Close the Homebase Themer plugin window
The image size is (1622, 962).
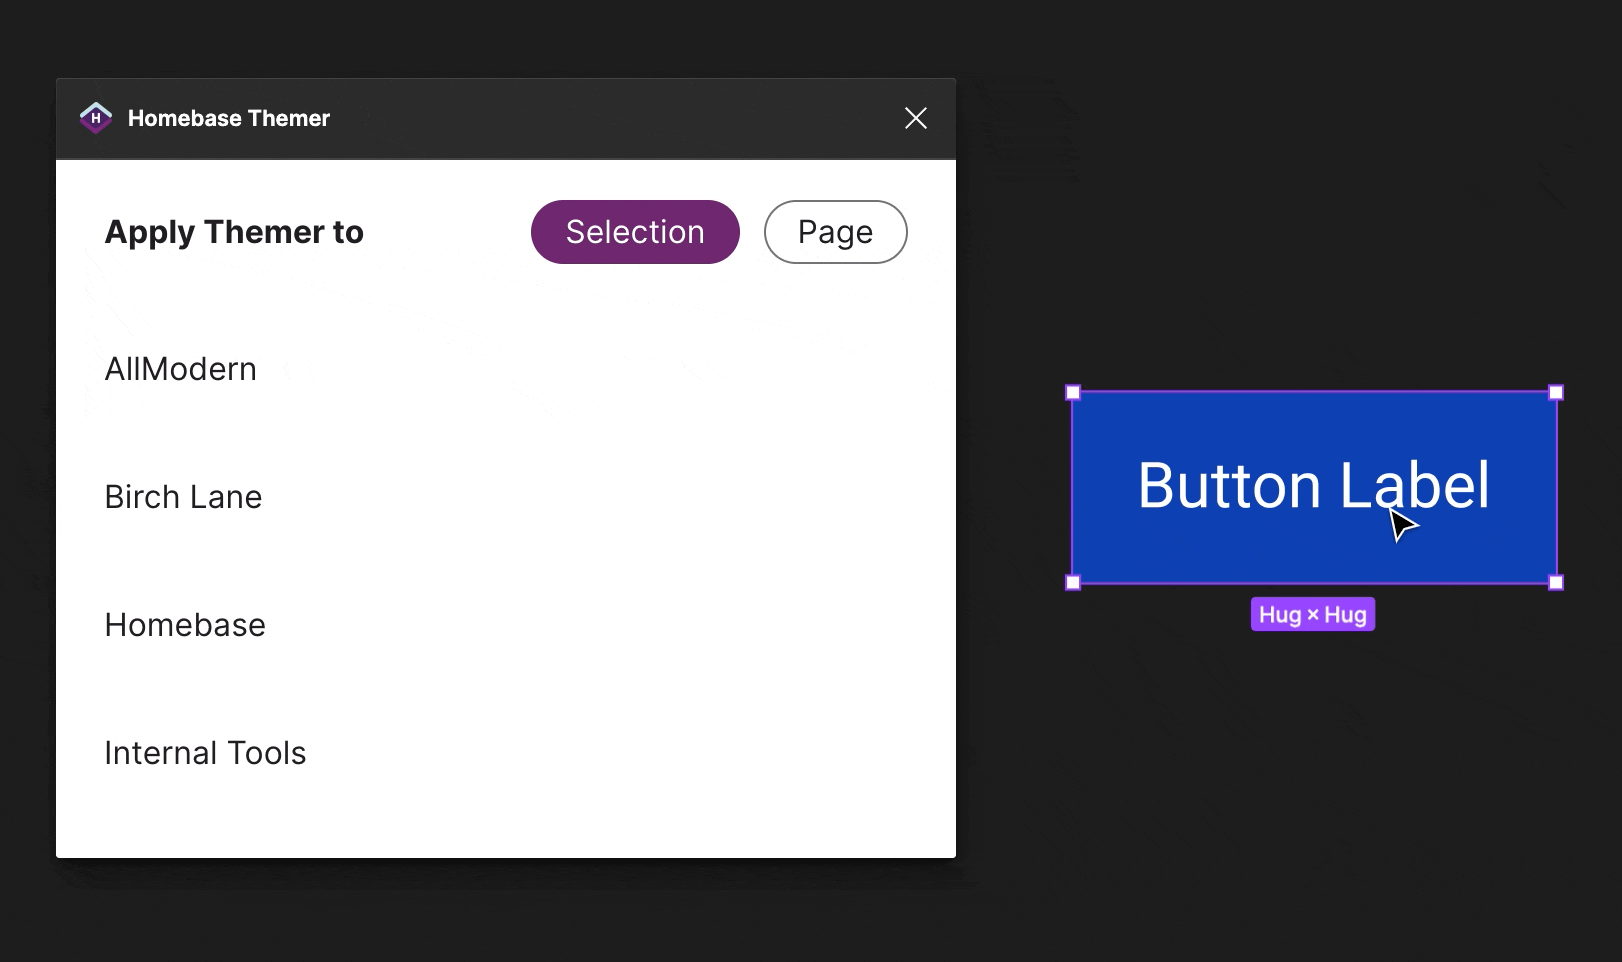[915, 117]
